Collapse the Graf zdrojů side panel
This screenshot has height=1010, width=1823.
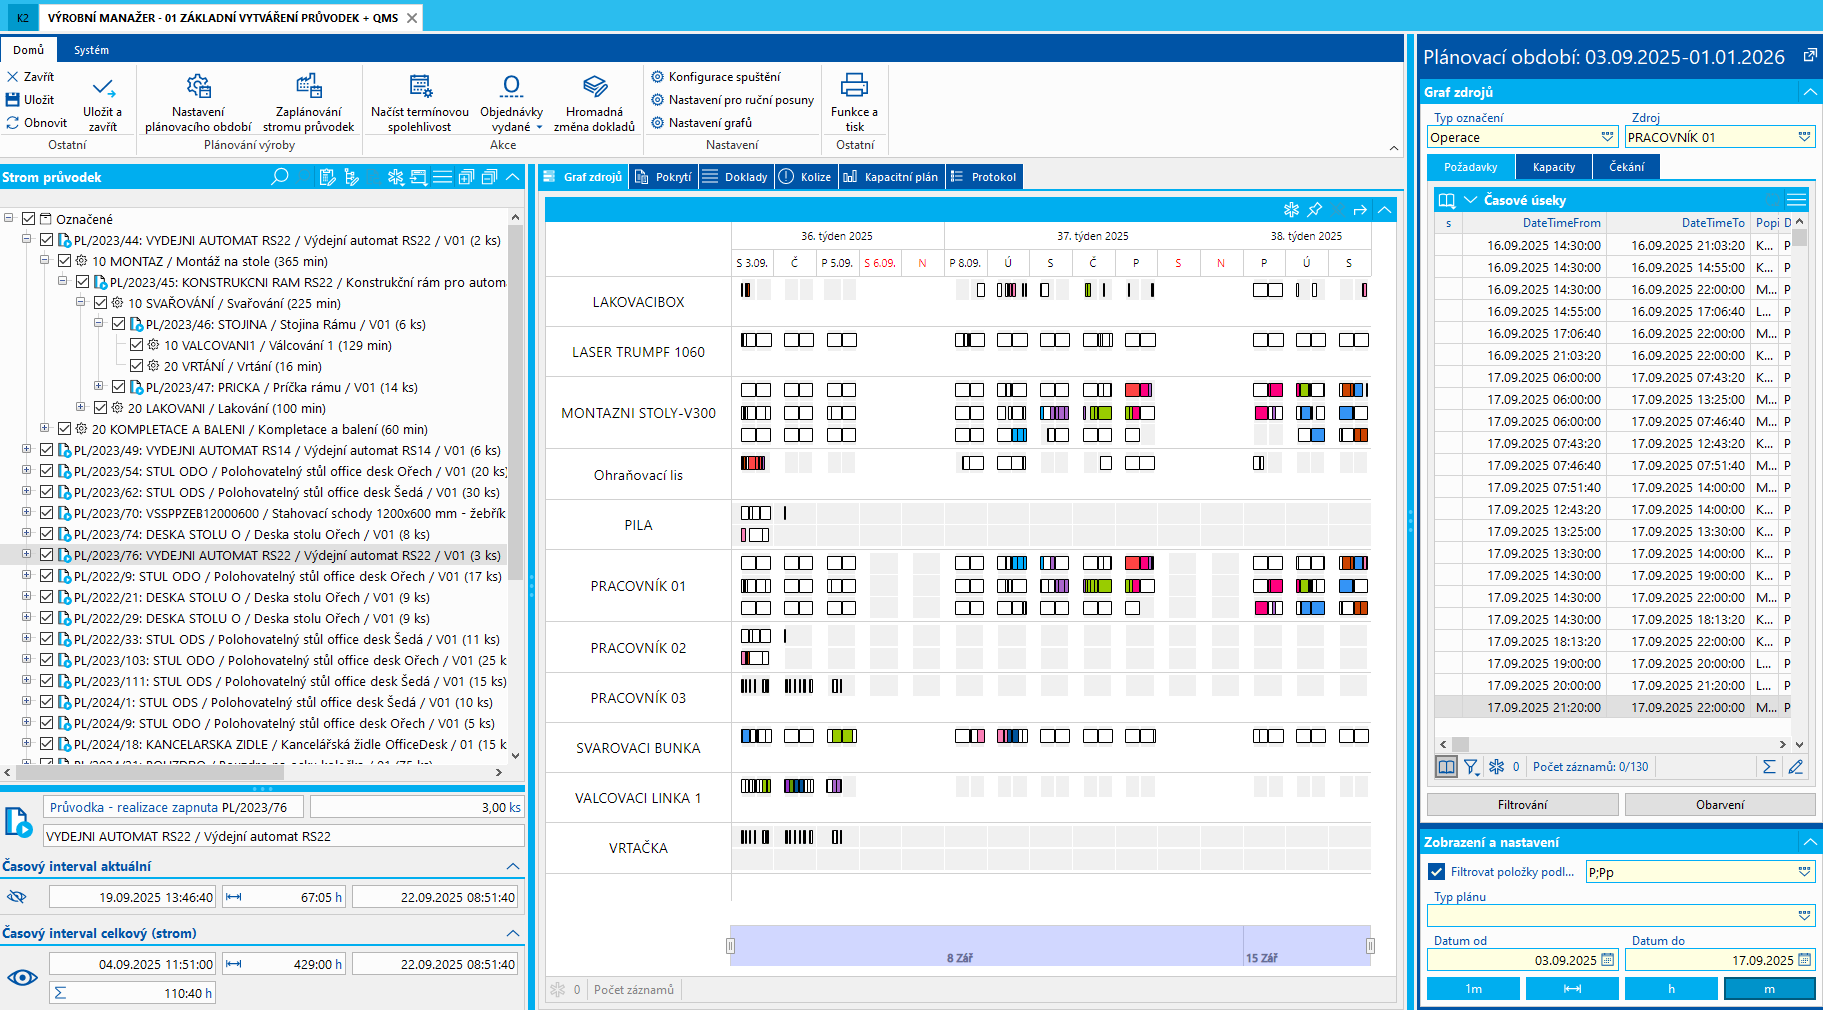pyautogui.click(x=1810, y=92)
